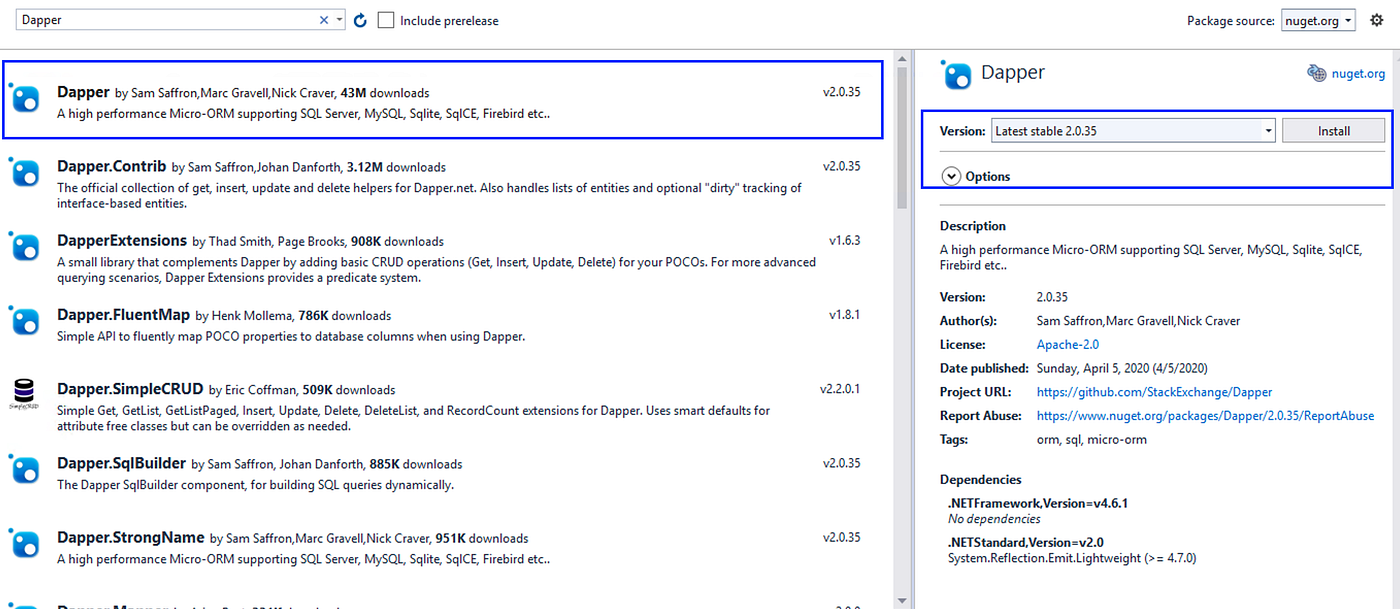Expand the Options section
The height and width of the screenshot is (609, 1400).
tap(952, 176)
